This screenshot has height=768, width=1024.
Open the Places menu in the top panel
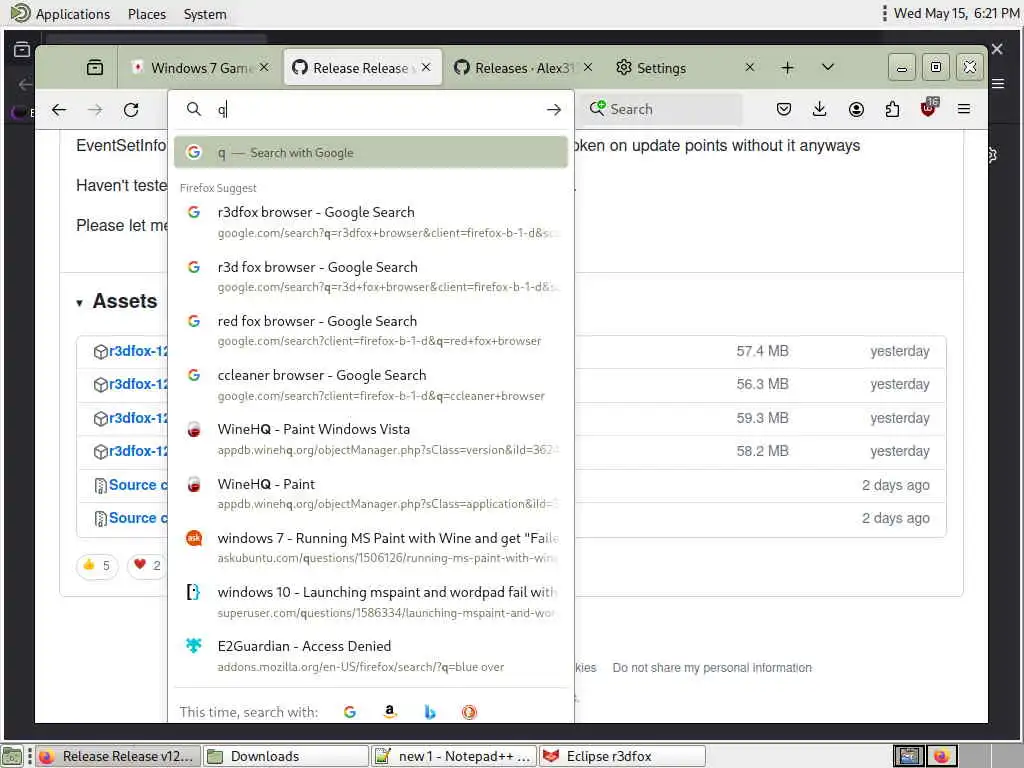coord(147,14)
